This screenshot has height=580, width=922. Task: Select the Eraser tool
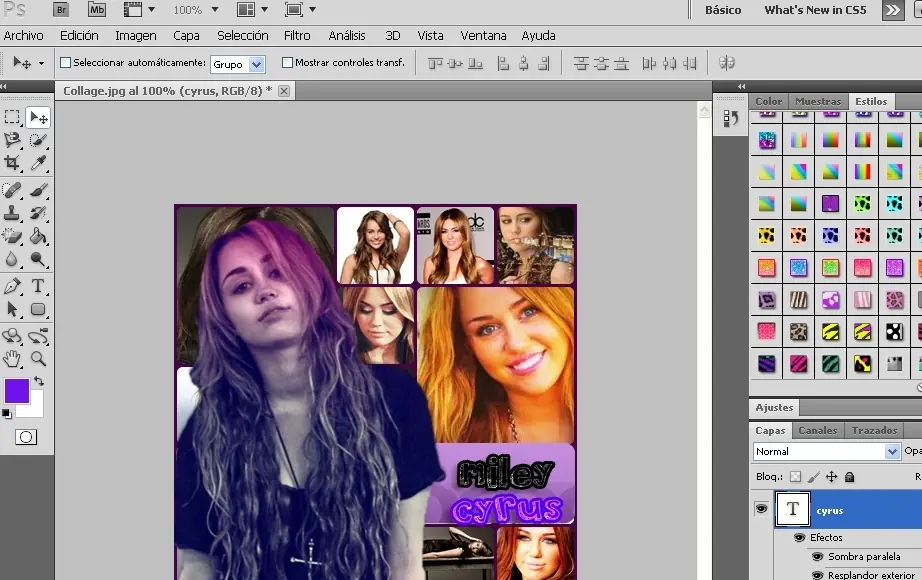(x=12, y=236)
